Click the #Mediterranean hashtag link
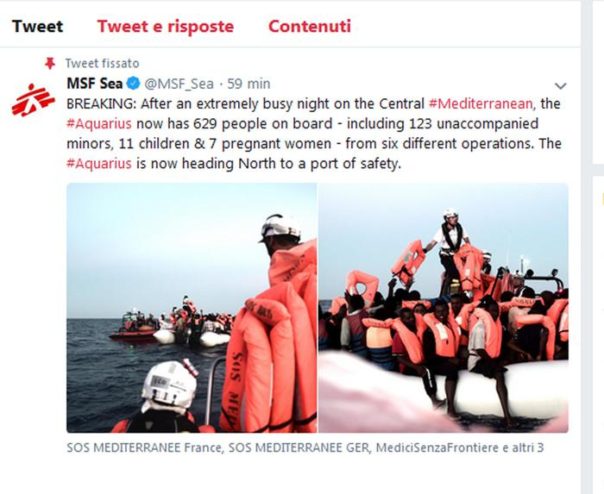Screen dimensions: 604x494 482,104
